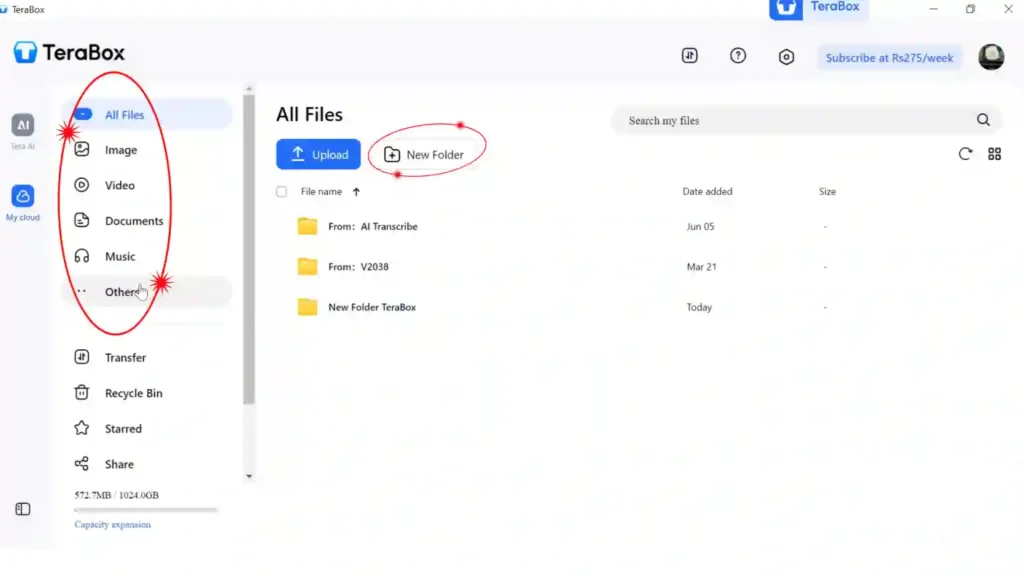Click scroll down arrow on sidebar scrollbar
The height and width of the screenshot is (576, 1024).
tap(249, 476)
